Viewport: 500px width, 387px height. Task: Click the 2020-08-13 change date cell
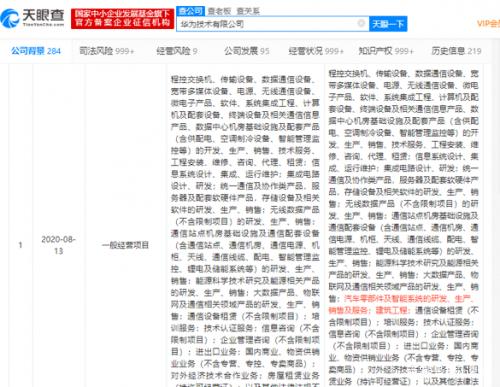coord(59,245)
